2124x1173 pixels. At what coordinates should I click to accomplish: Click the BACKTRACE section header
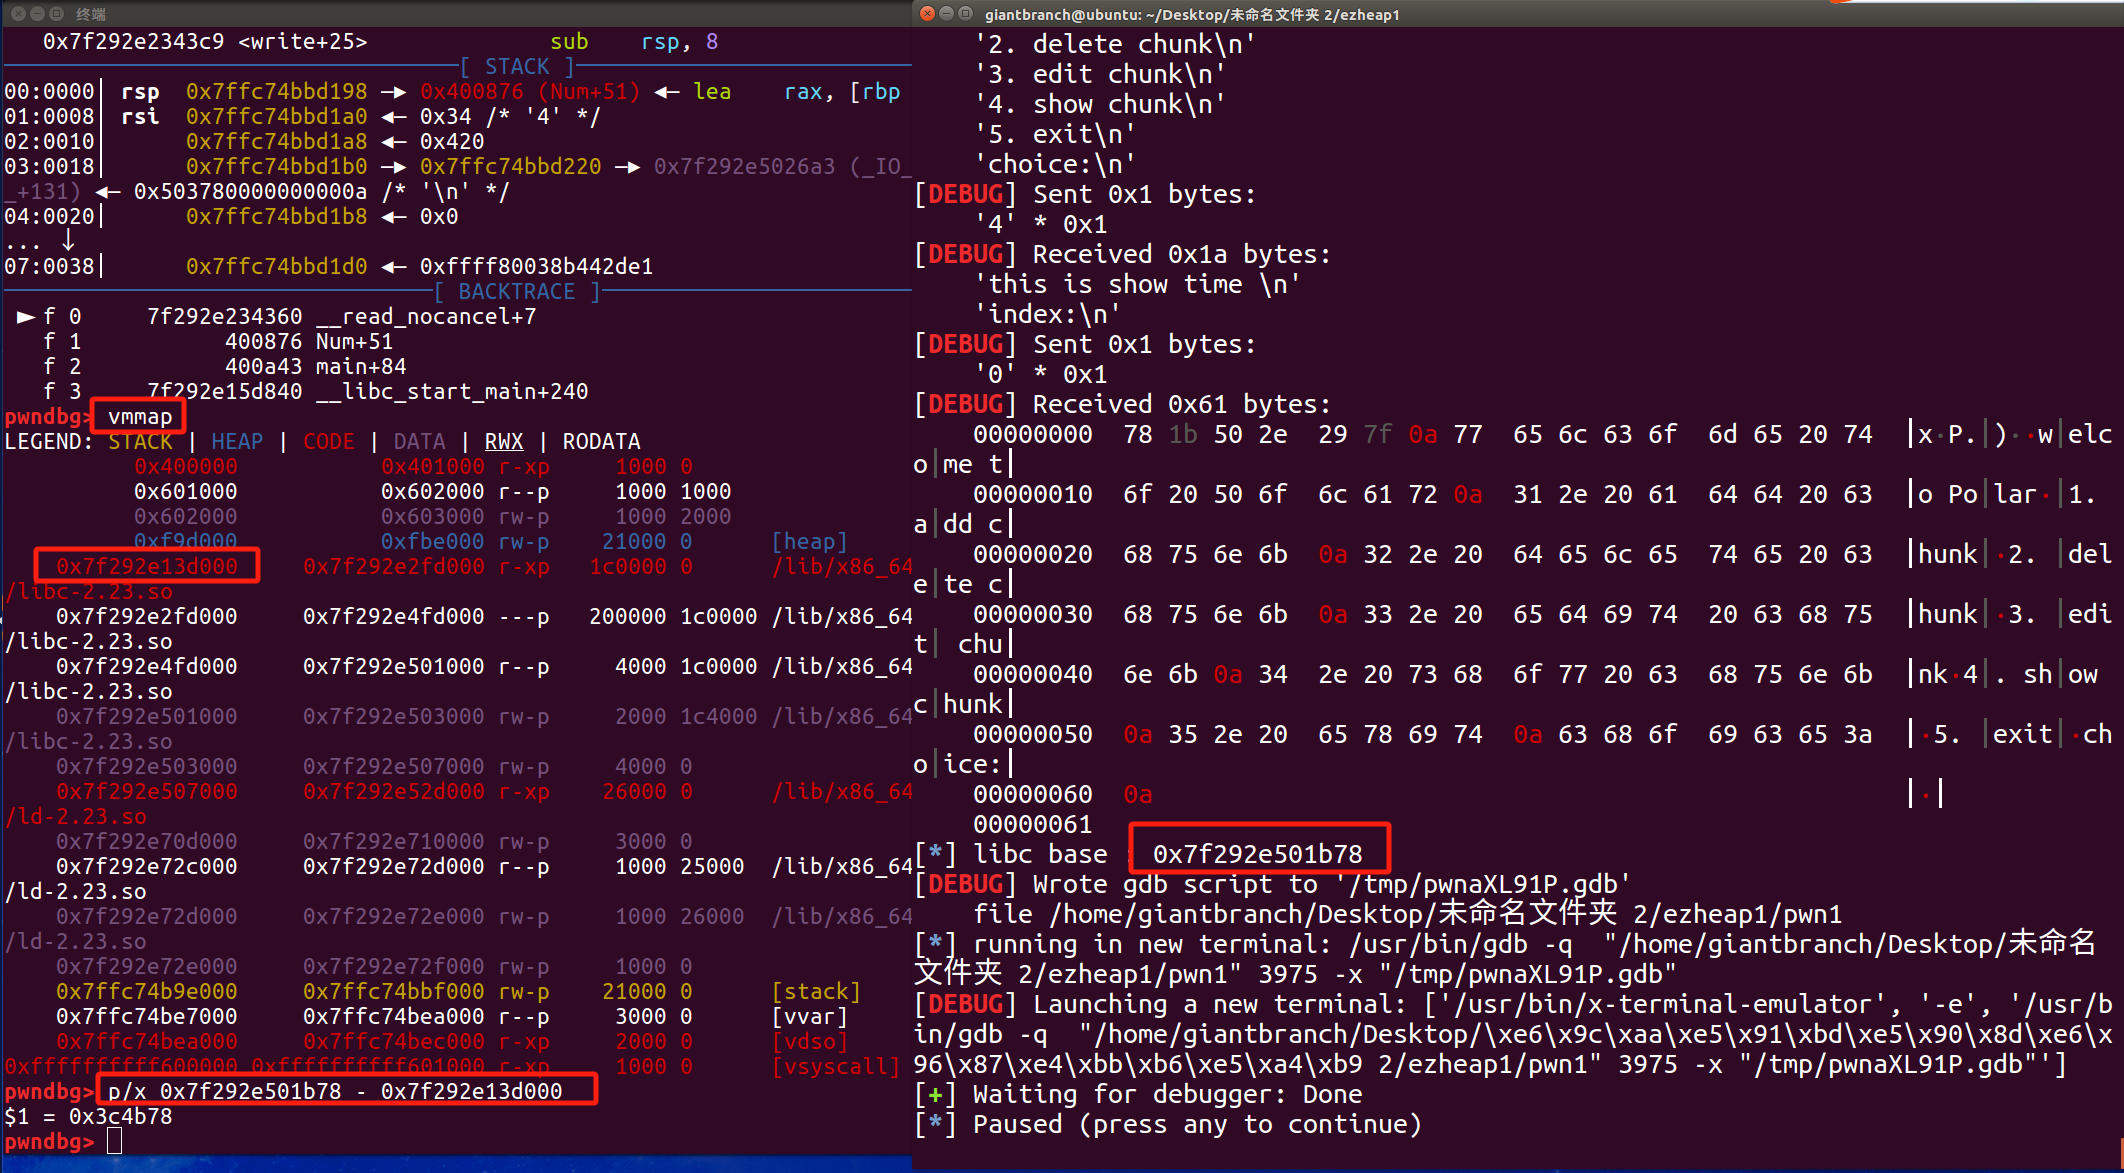tap(516, 291)
